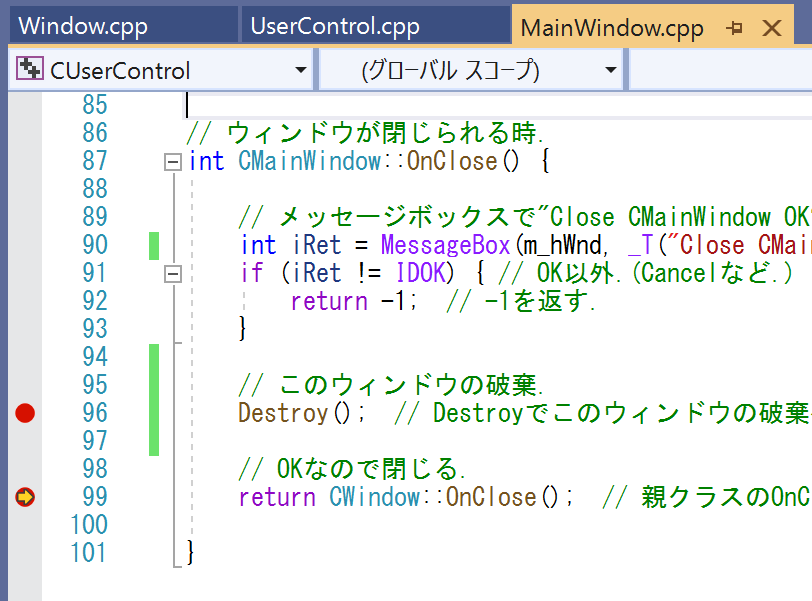The width and height of the screenshot is (812, 601).
Task: Click IDOK constant on line 91
Action: pyautogui.click(x=420, y=273)
